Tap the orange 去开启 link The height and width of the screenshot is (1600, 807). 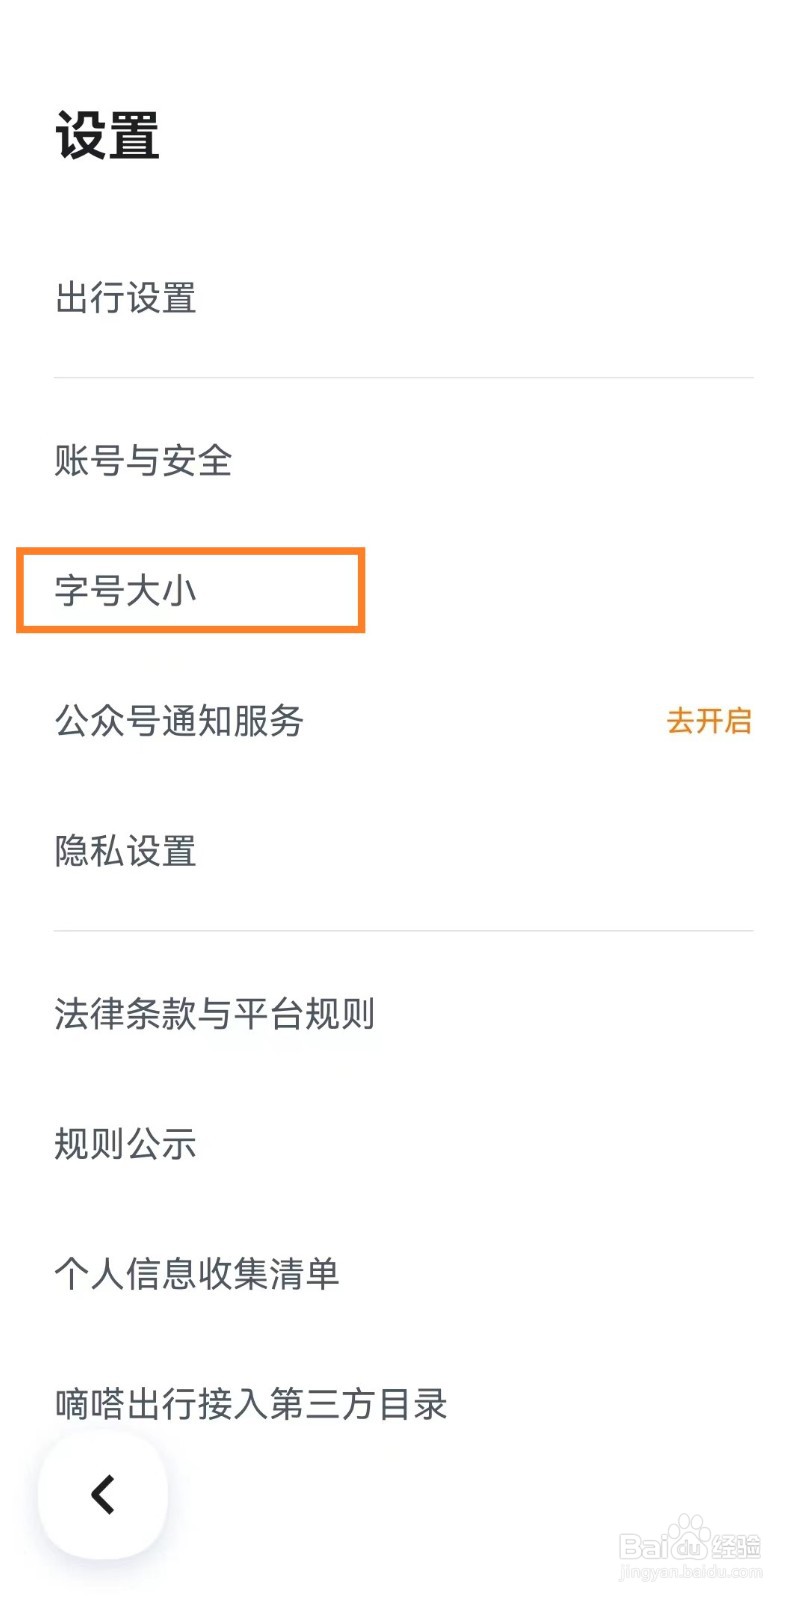coord(708,721)
